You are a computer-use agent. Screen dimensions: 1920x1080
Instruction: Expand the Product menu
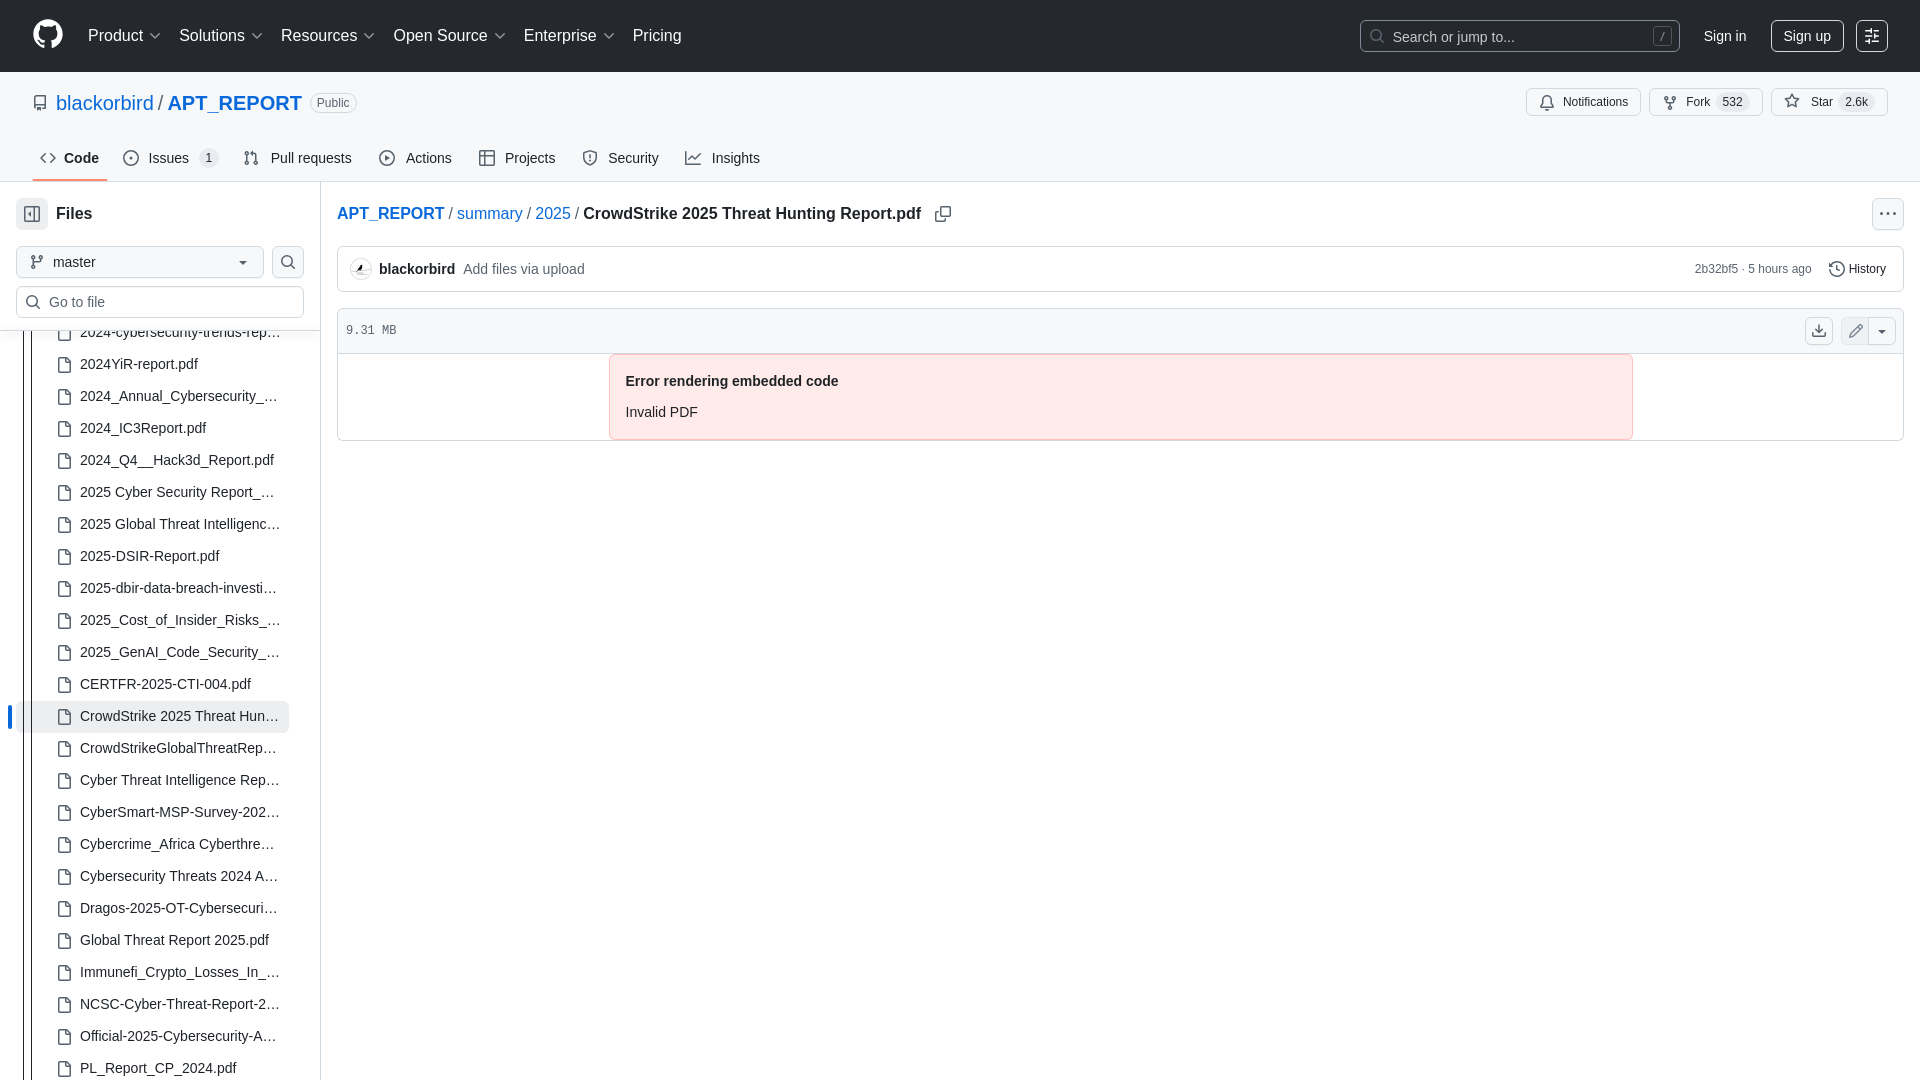pyautogui.click(x=124, y=36)
